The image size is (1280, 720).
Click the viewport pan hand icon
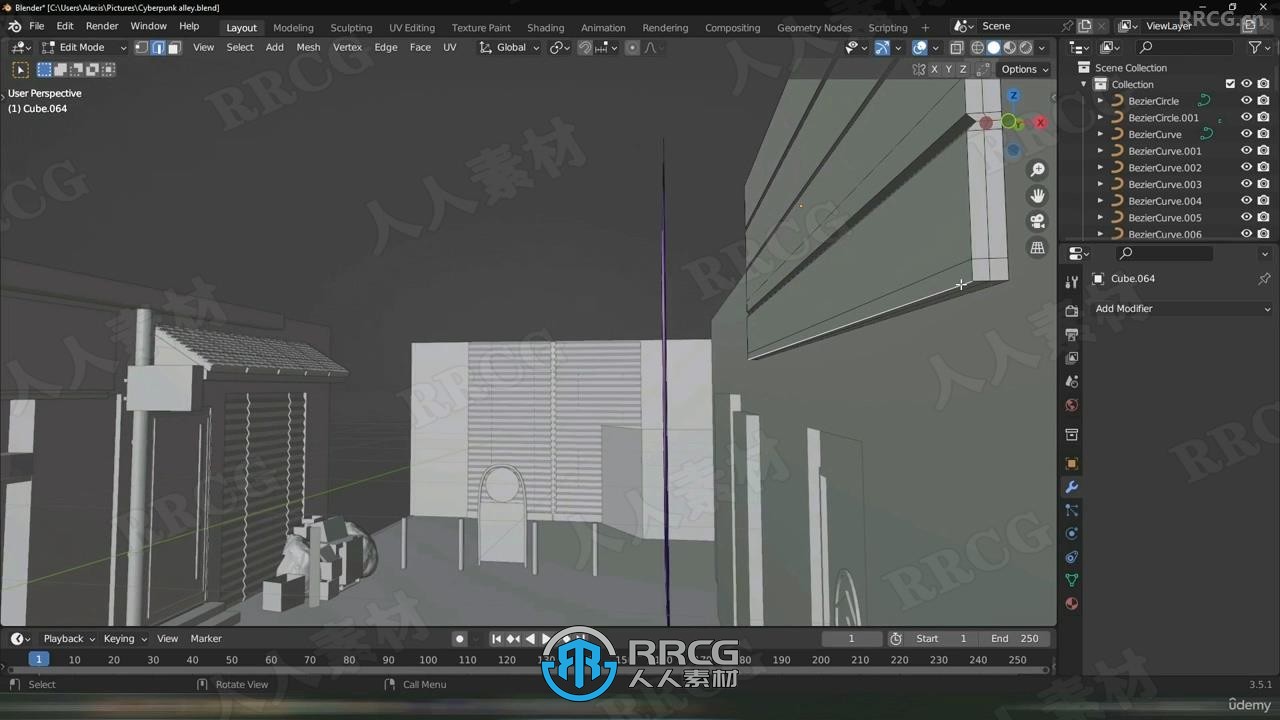tap(1038, 196)
